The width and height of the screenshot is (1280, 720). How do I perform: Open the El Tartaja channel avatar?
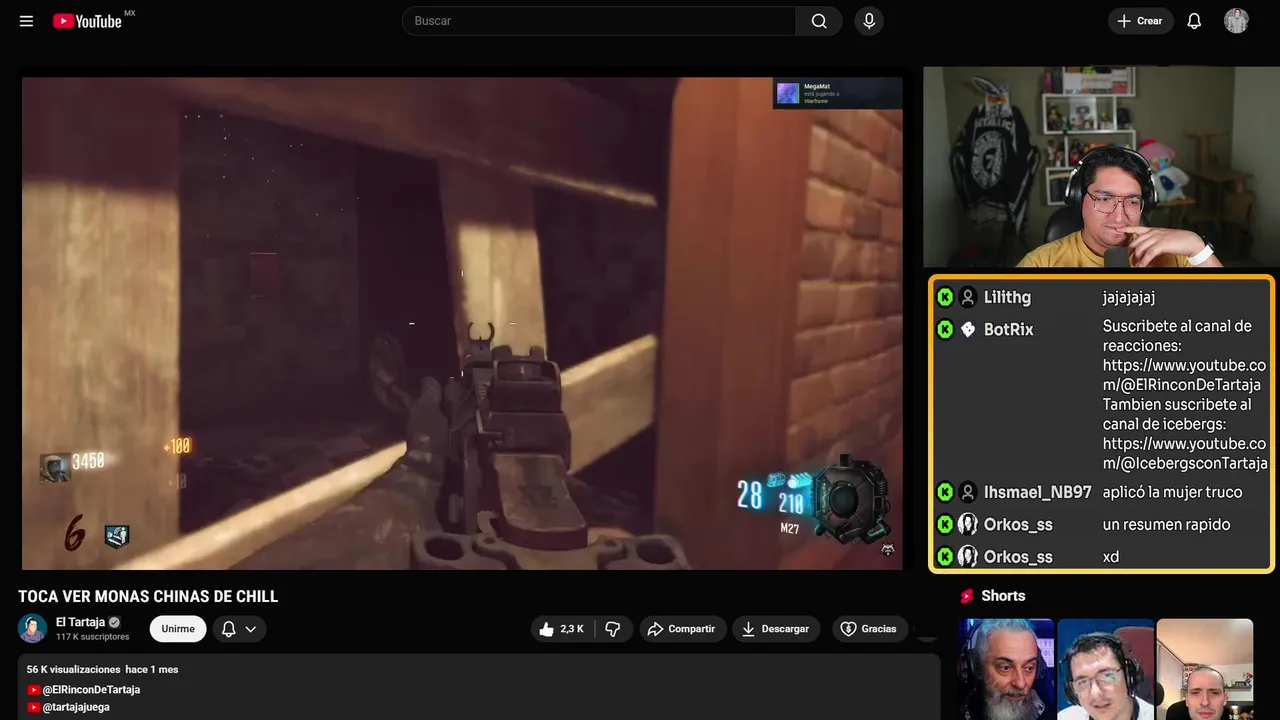click(x=33, y=628)
